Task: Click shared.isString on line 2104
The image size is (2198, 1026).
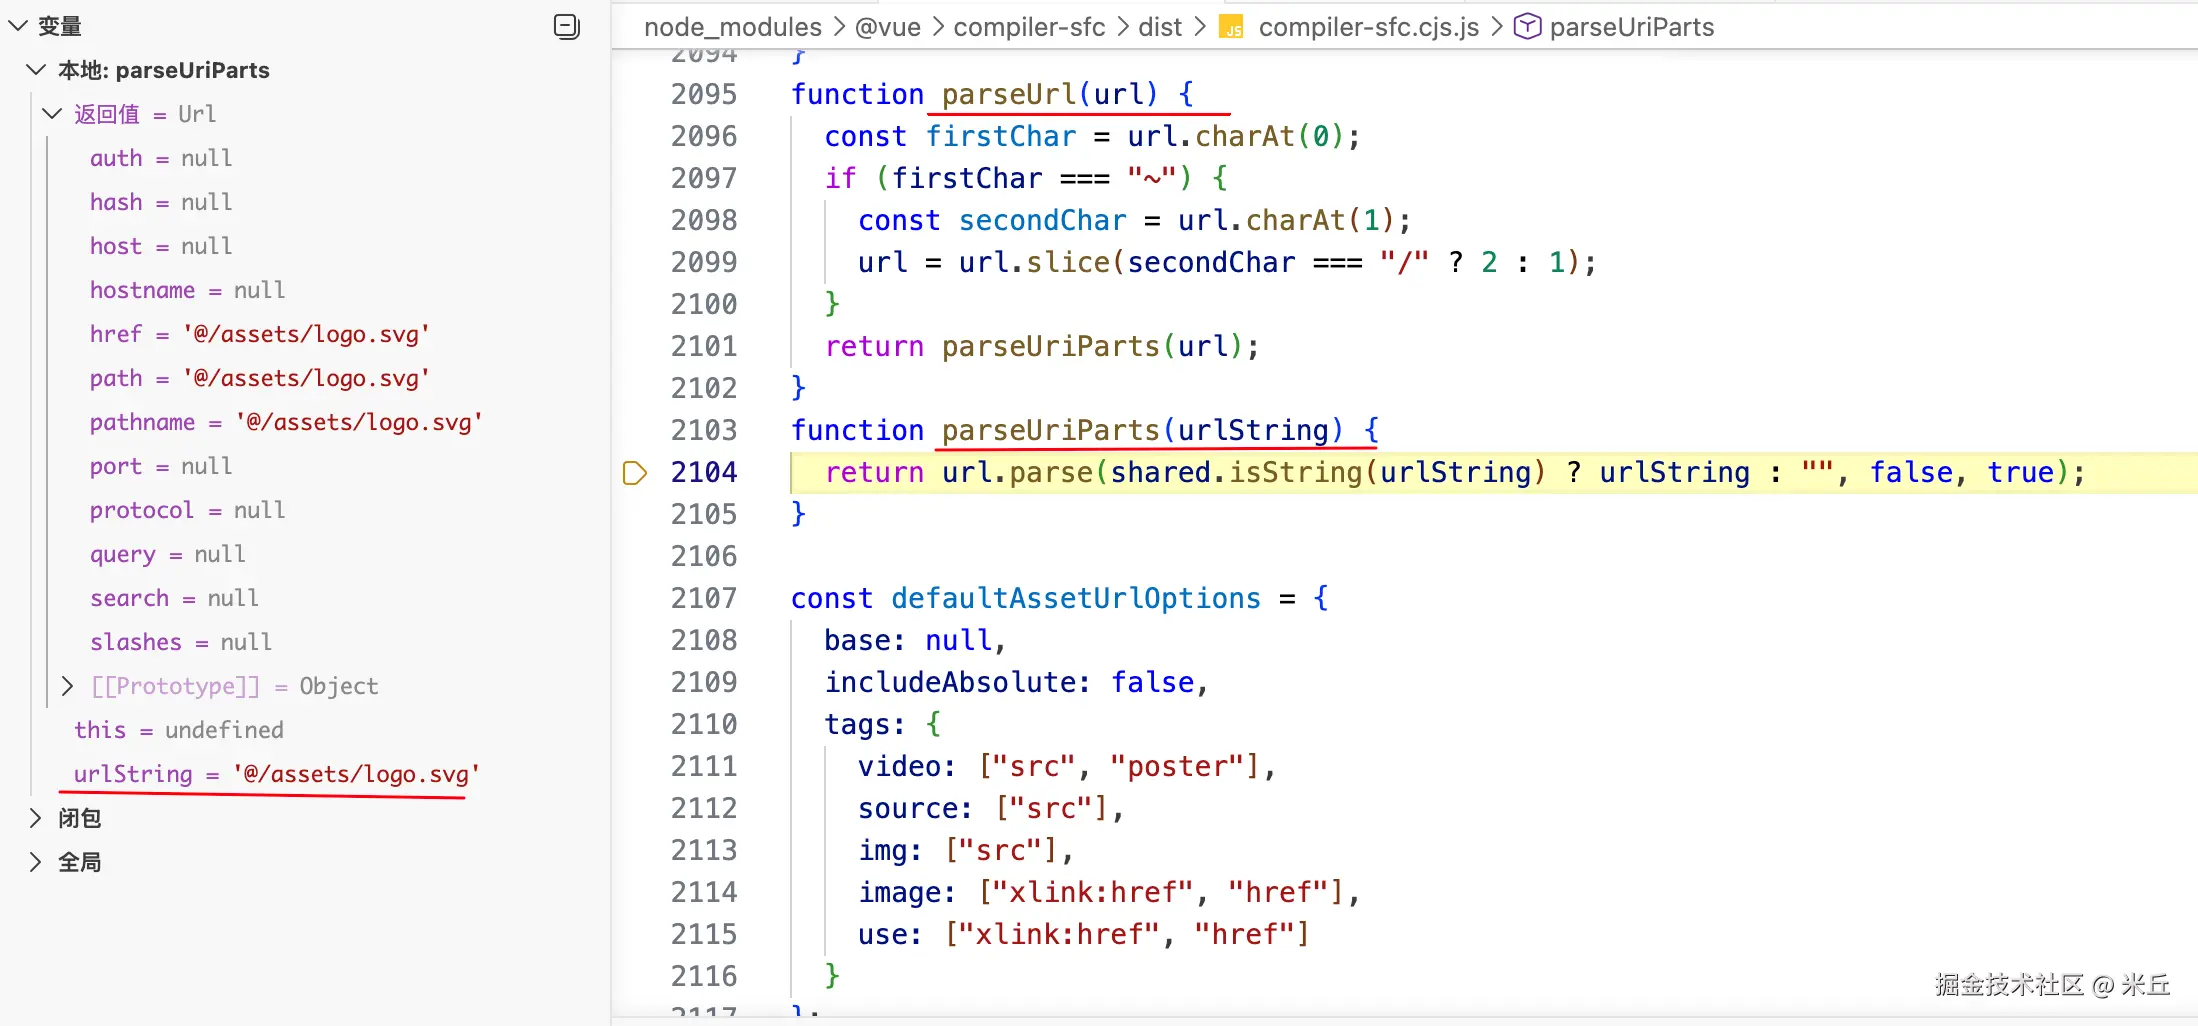Action: pos(1237,472)
